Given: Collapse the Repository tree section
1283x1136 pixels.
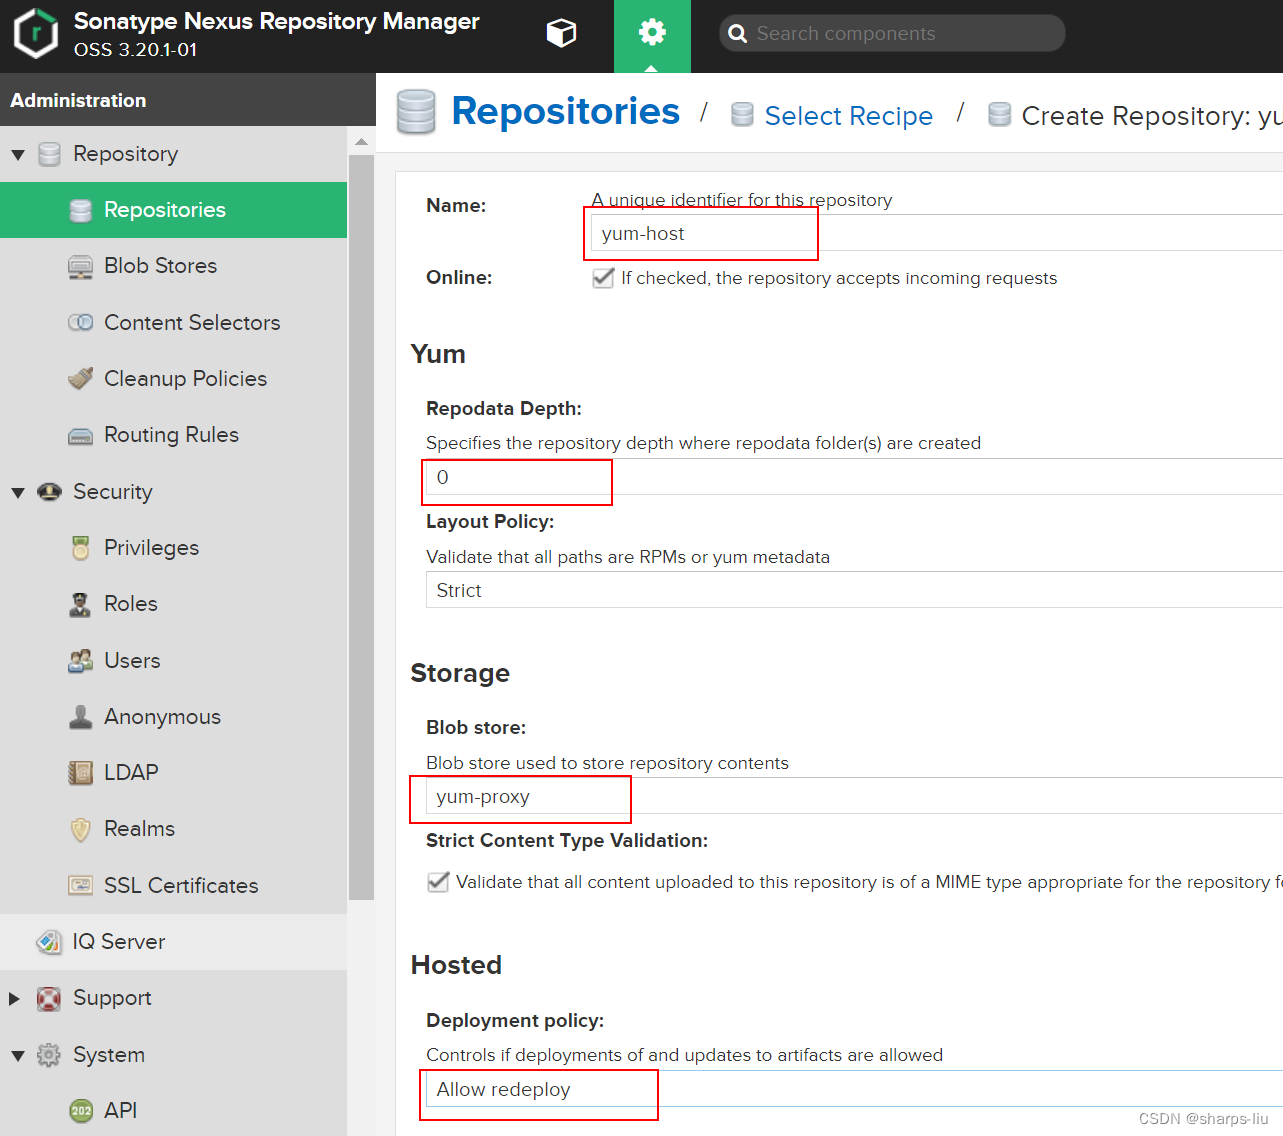Looking at the screenshot, I should pos(17,155).
